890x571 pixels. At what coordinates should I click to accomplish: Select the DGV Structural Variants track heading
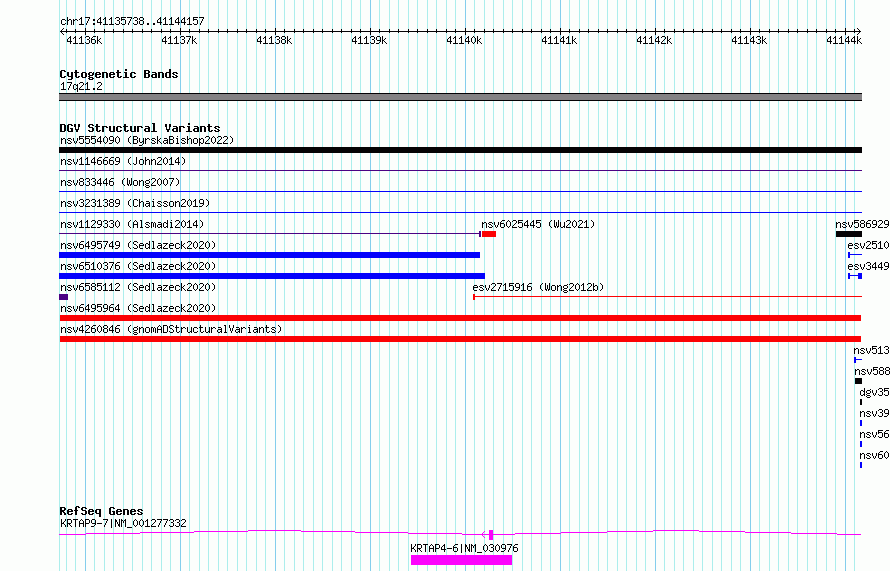140,128
